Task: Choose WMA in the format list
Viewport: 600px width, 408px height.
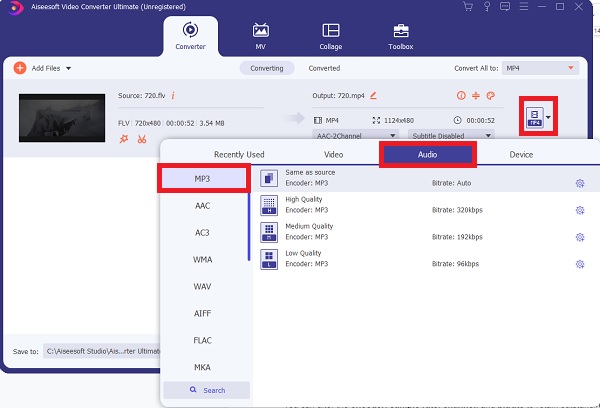Action: click(x=202, y=259)
